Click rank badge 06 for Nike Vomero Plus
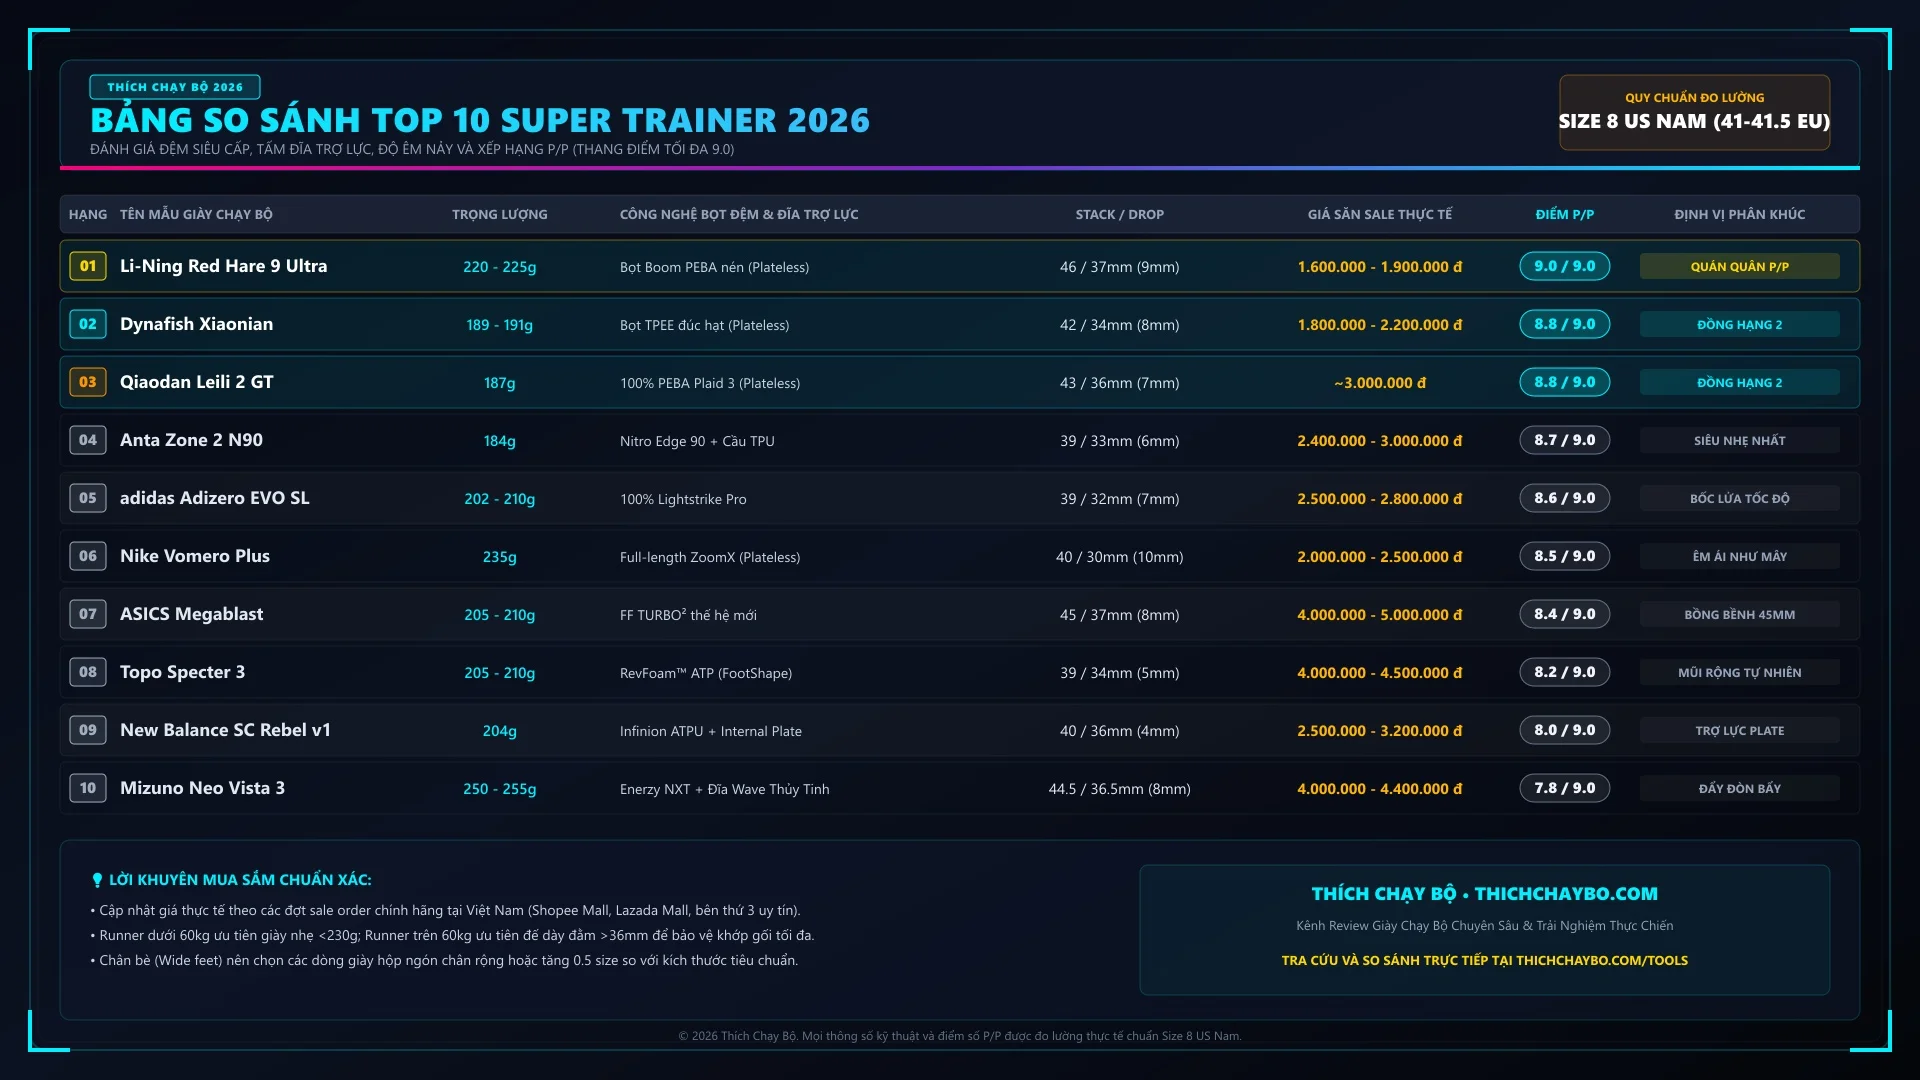 pyautogui.click(x=88, y=556)
